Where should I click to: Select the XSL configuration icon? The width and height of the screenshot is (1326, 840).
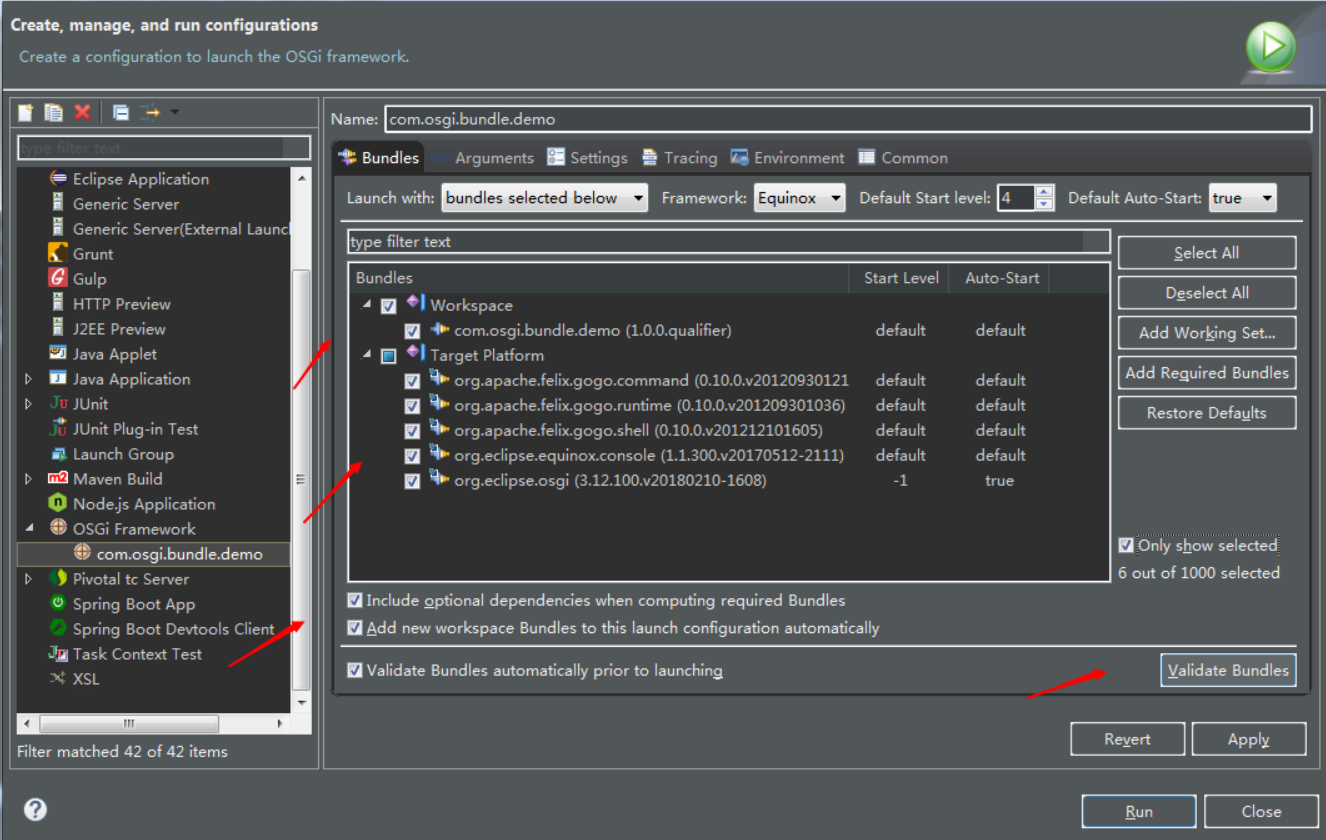(x=58, y=679)
